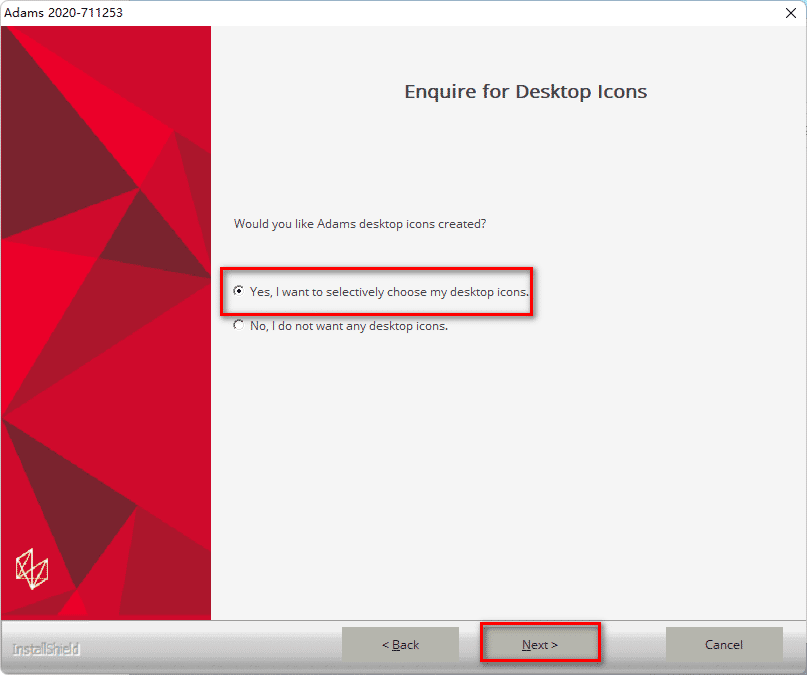This screenshot has width=807, height=675.
Task: Click the "Yes, I want to selectively choose" label
Action: (388, 291)
